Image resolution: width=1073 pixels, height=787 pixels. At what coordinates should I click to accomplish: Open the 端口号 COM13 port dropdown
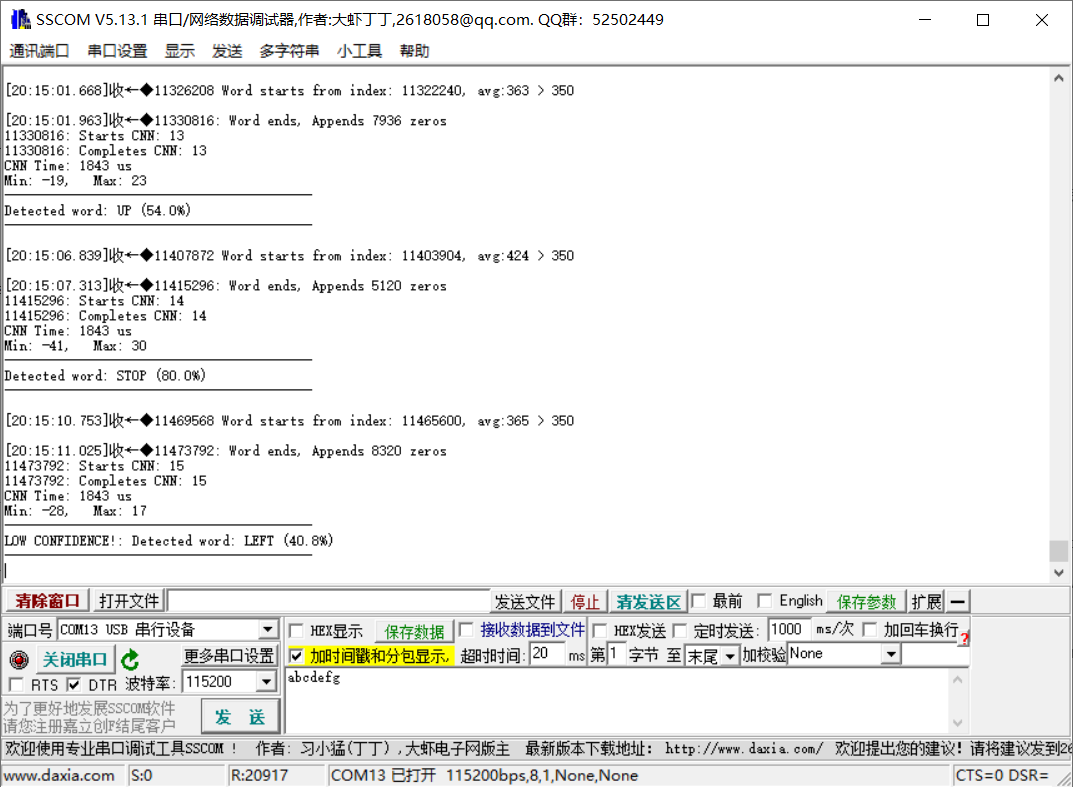tap(267, 629)
